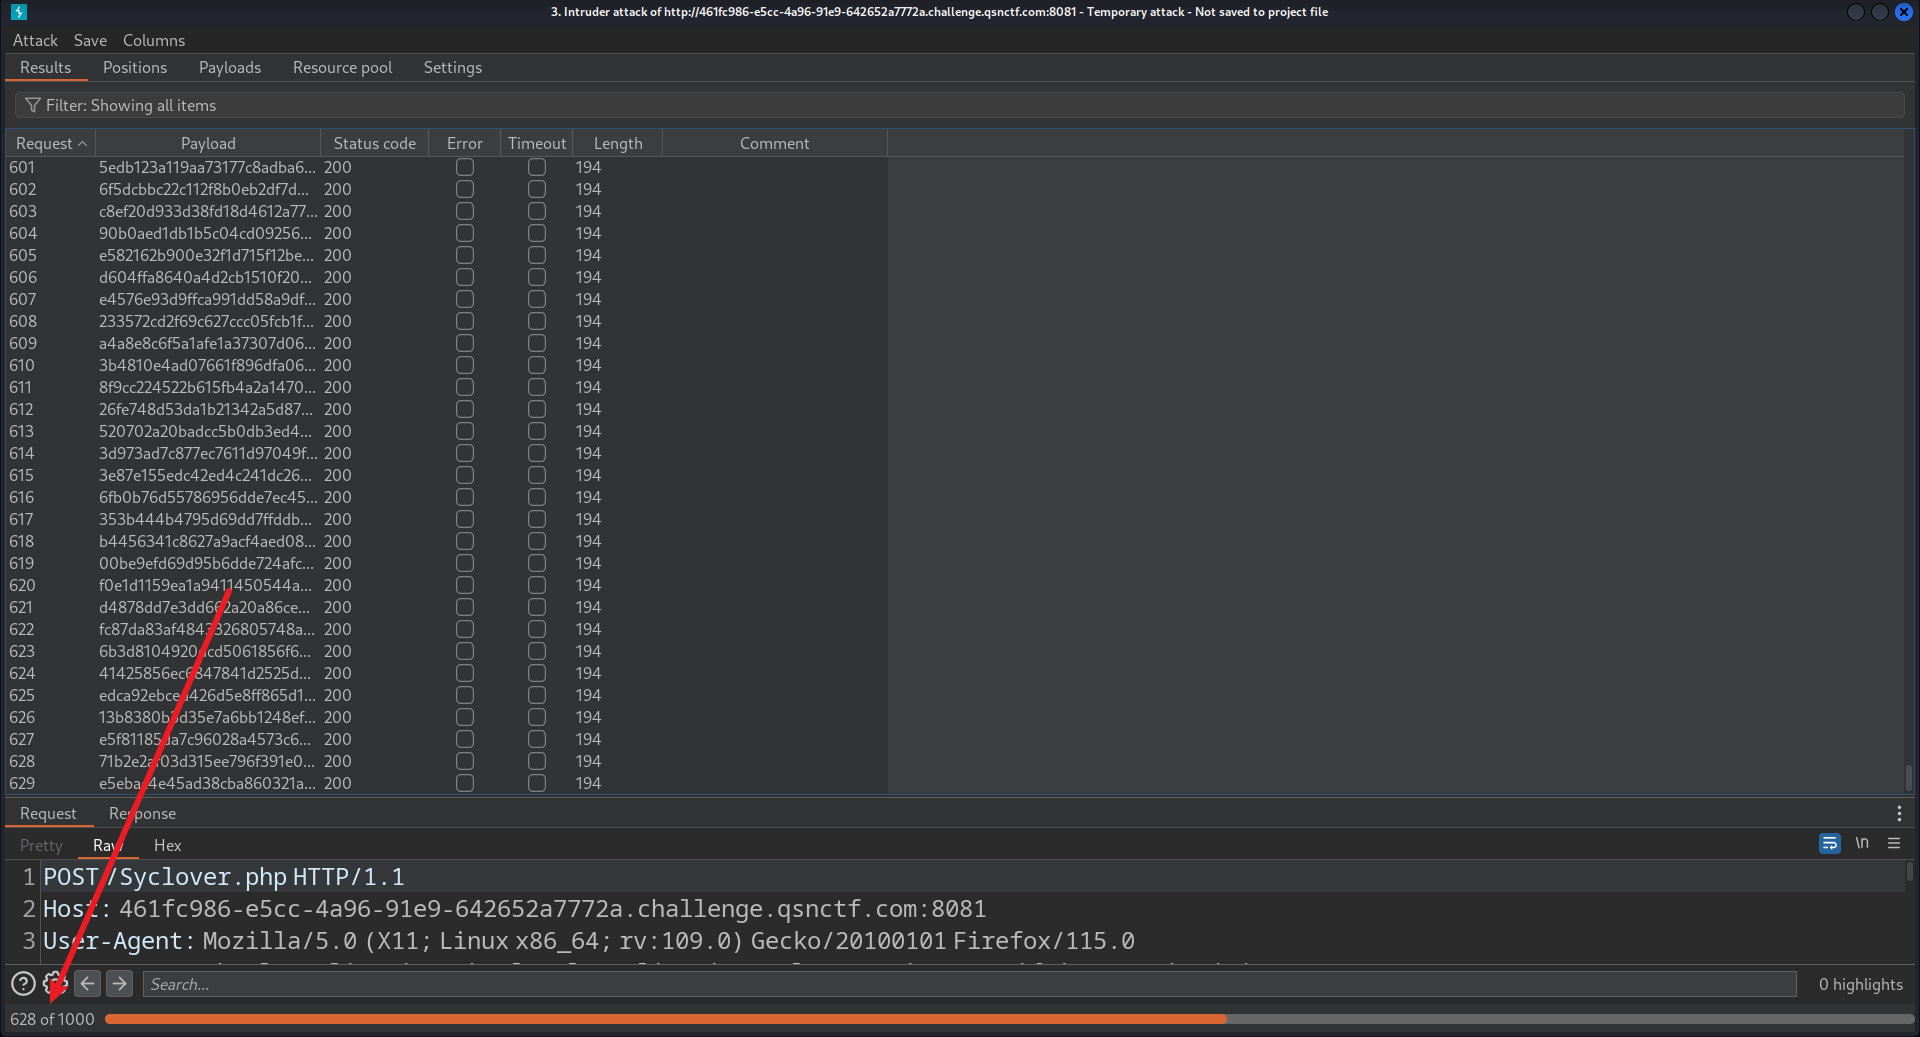This screenshot has height=1037, width=1920.
Task: Select request row 629
Action: pos(446,784)
